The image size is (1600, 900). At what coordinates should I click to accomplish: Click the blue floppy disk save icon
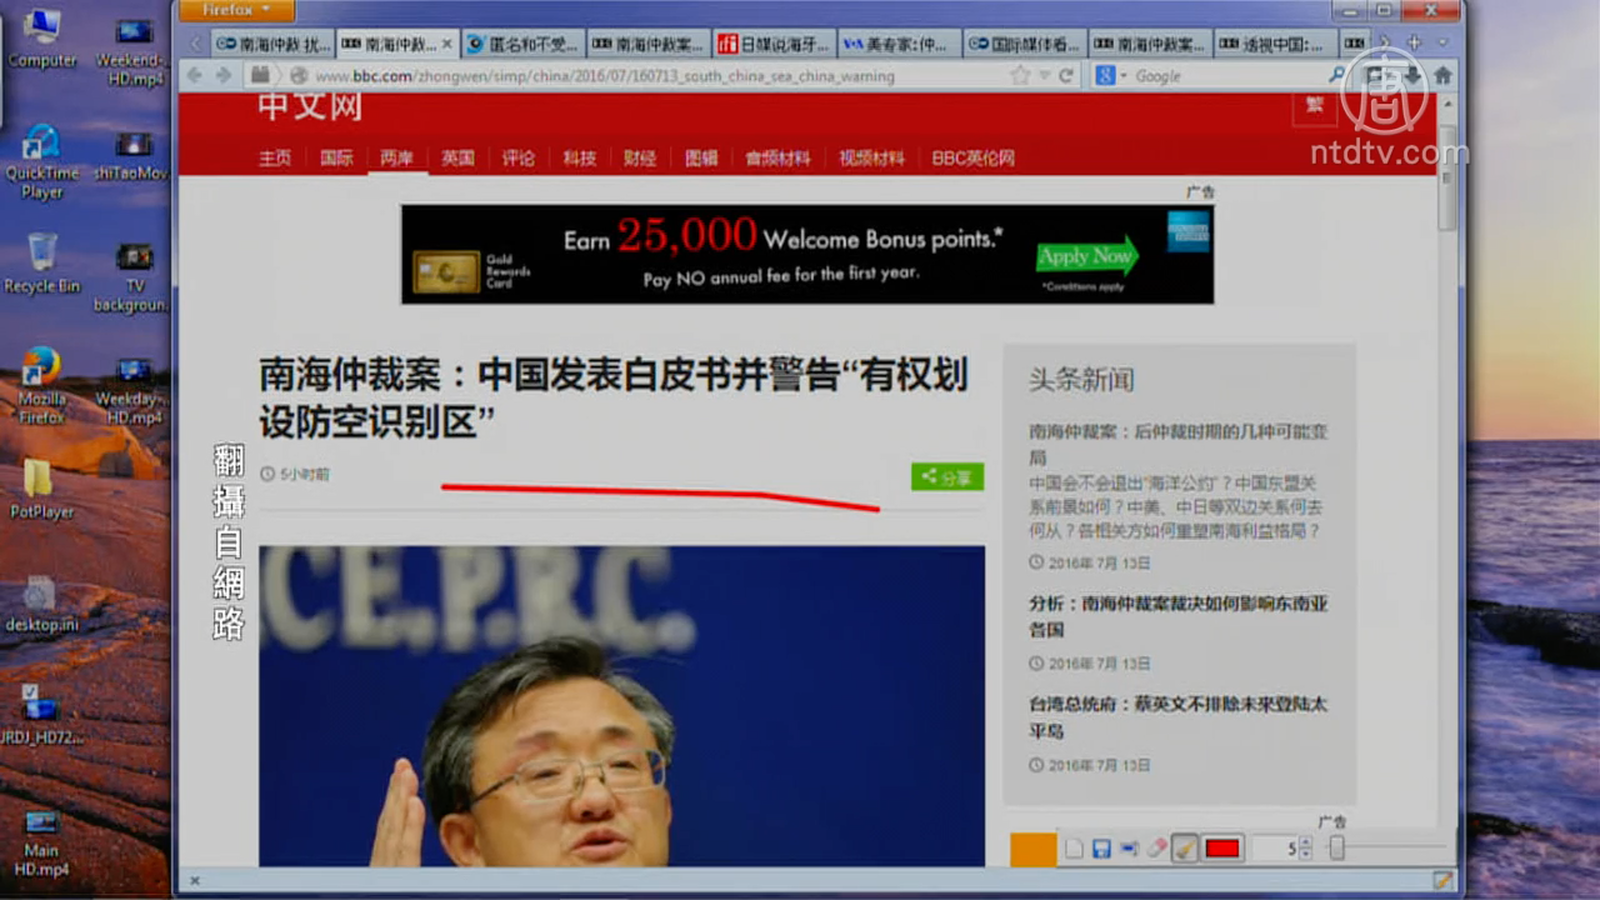click(1101, 848)
